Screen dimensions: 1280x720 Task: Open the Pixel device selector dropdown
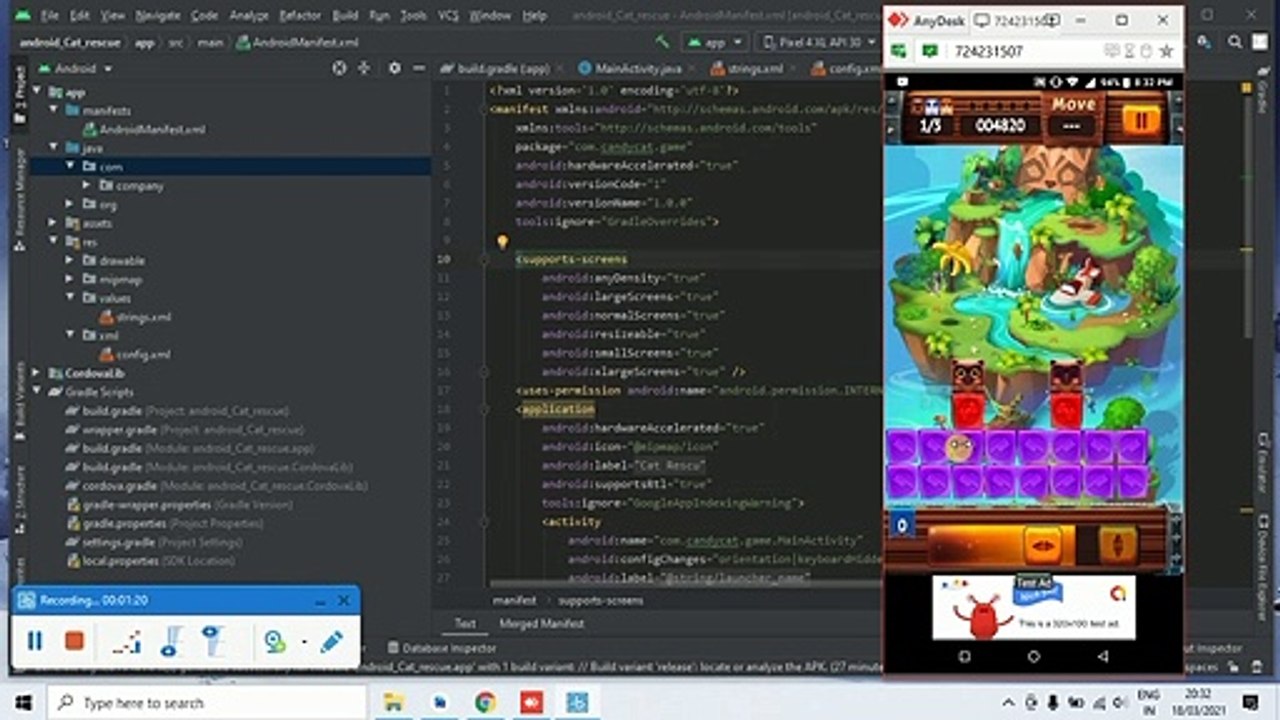click(817, 42)
